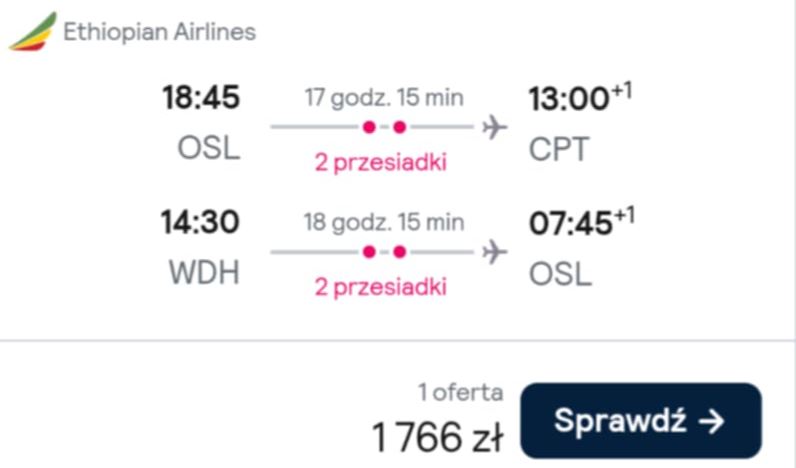The height and width of the screenshot is (468, 796).
Task: Click the return flight airplane icon
Action: point(494,252)
